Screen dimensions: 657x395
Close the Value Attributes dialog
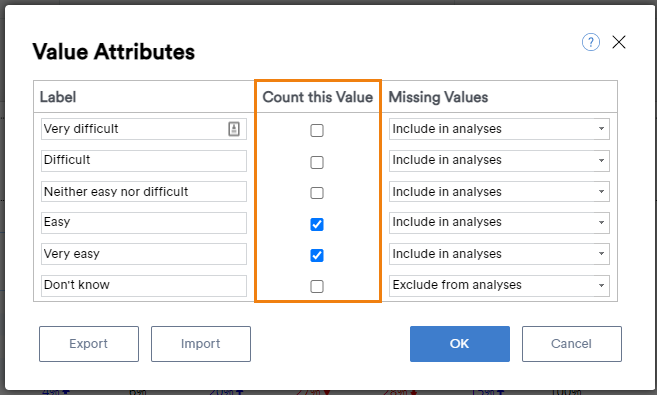tap(619, 42)
